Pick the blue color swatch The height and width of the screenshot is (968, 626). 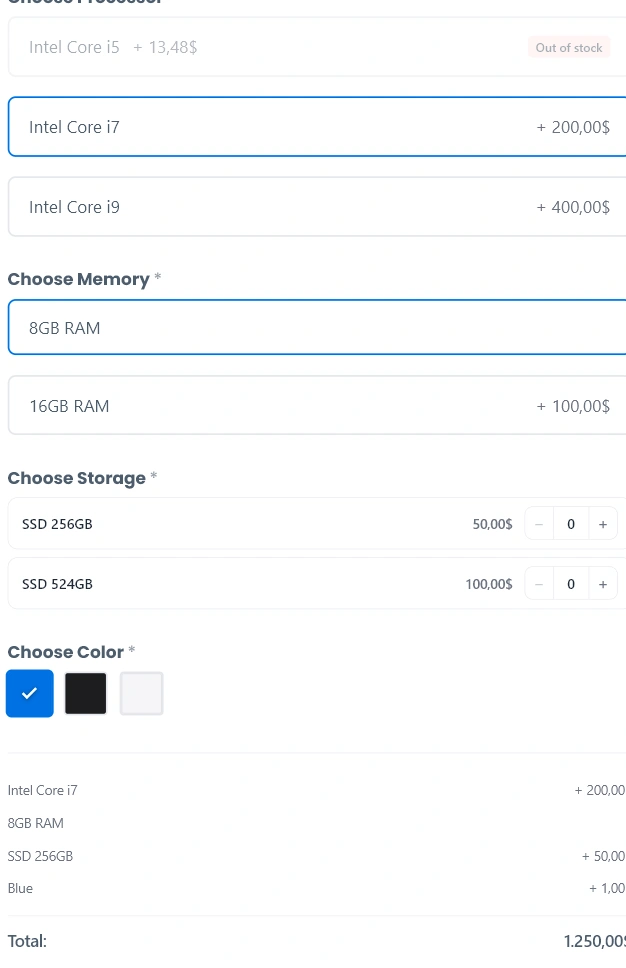click(x=30, y=693)
